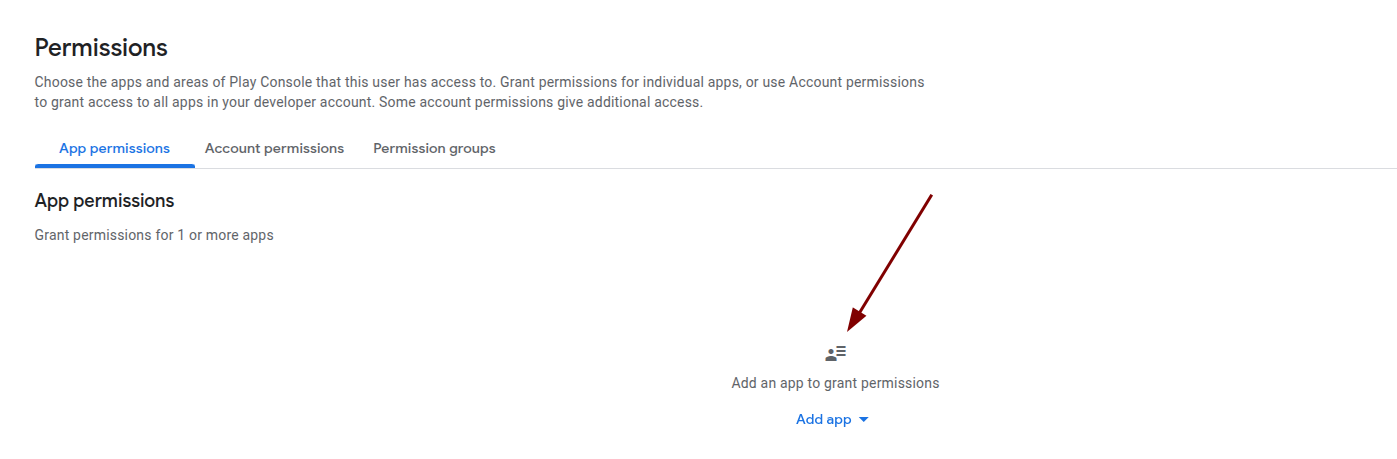Click the Permissions page heading
Screen dimensions: 1397x459
101,47
